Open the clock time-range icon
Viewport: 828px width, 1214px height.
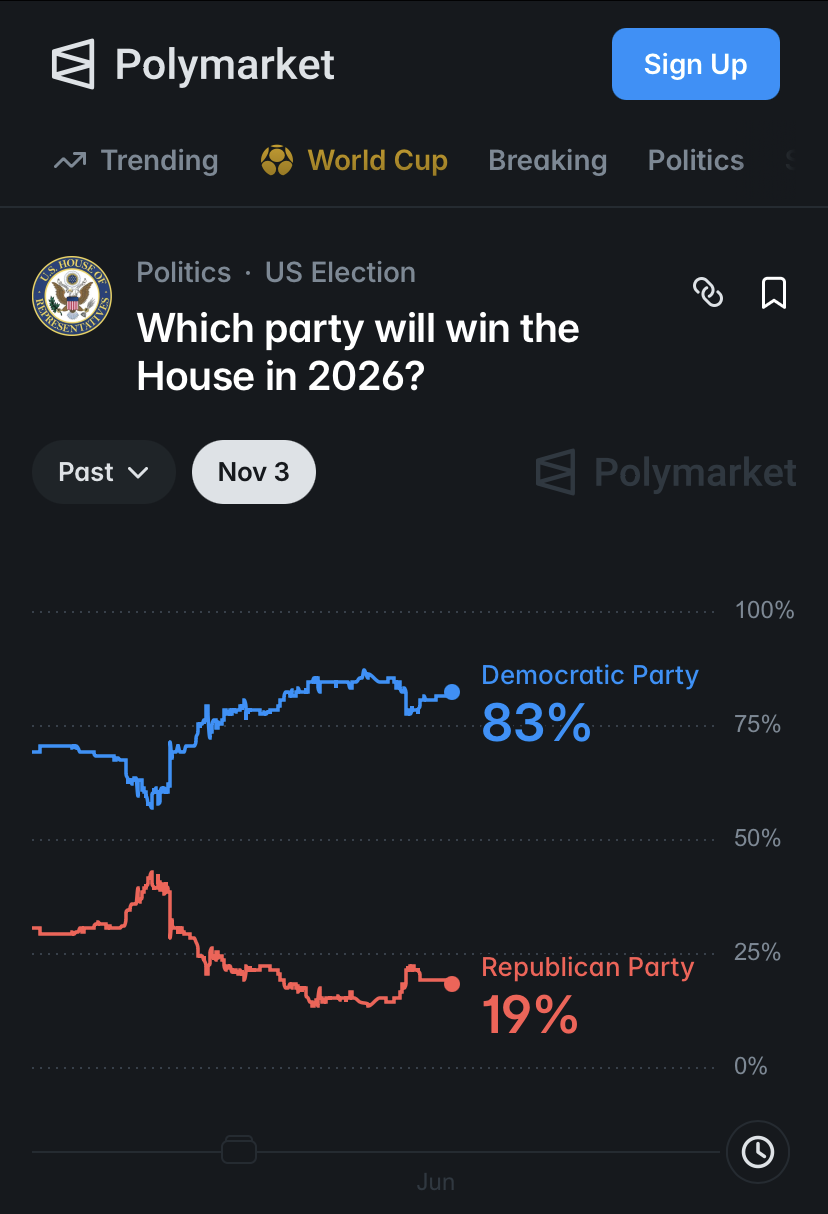[758, 1152]
